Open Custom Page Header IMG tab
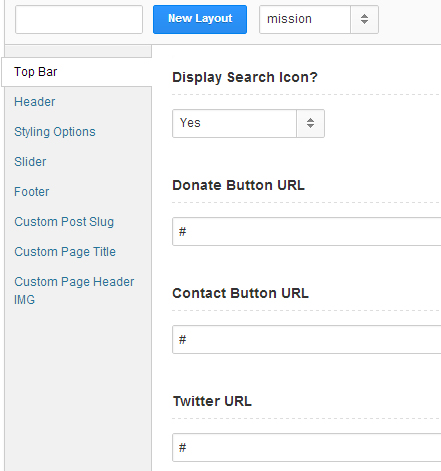 (x=74, y=290)
